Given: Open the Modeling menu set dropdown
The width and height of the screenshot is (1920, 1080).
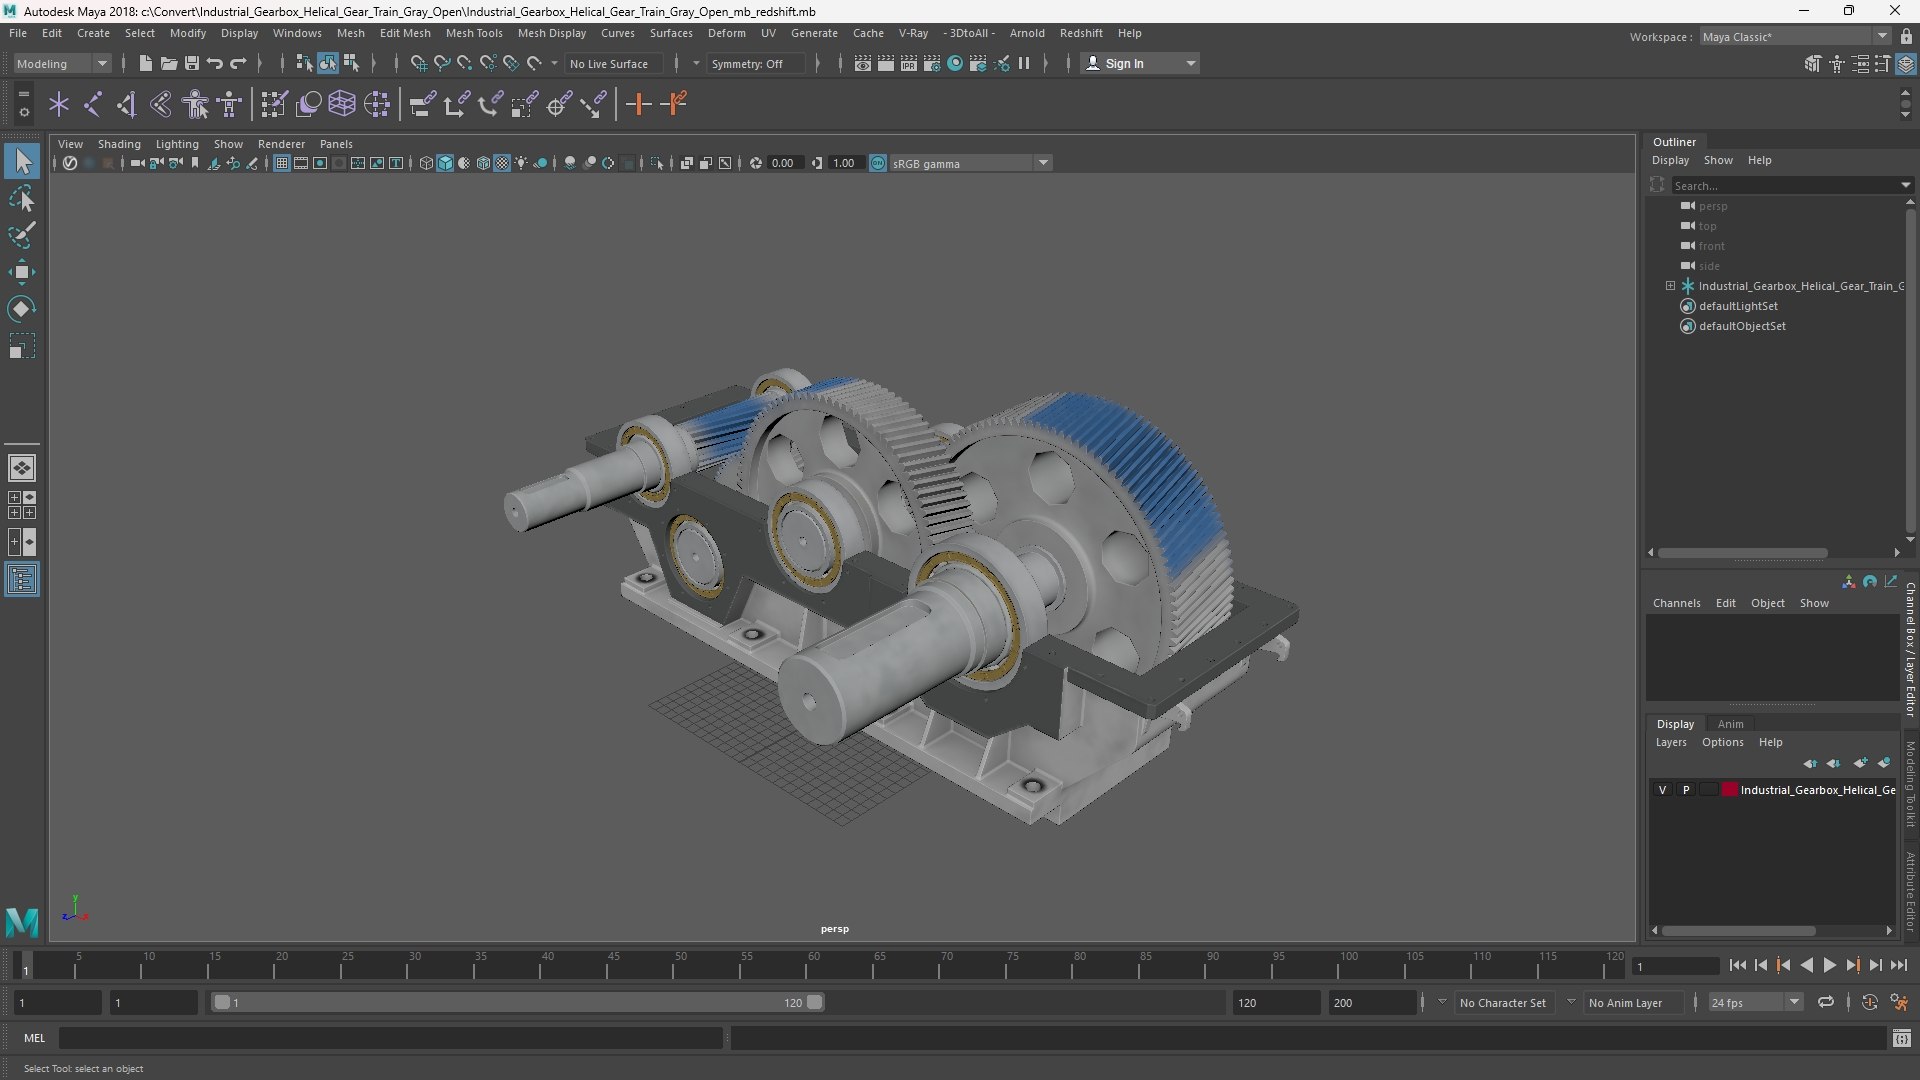Looking at the screenshot, I should pos(62,63).
